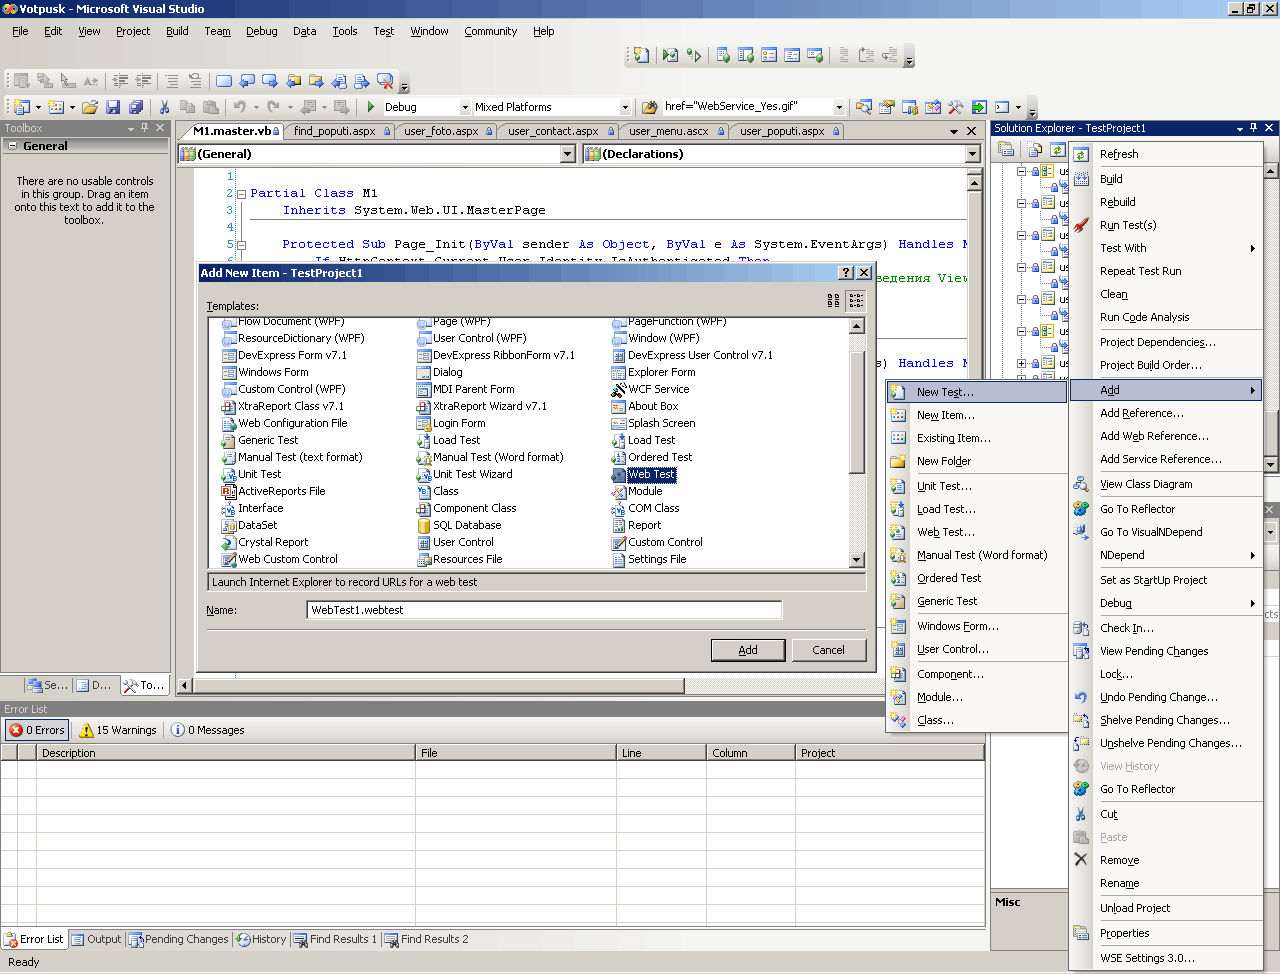
Task: Switch to the find_poputi.aspx tab
Action: point(334,131)
